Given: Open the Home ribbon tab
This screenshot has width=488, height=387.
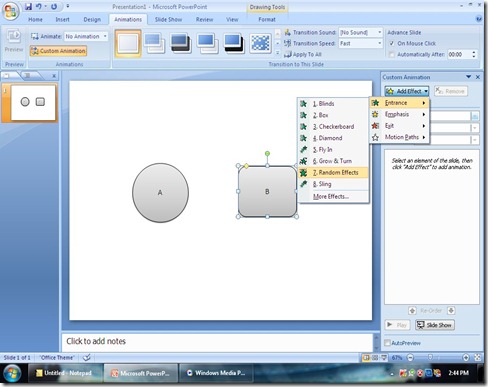Looking at the screenshot, I should 35,19.
